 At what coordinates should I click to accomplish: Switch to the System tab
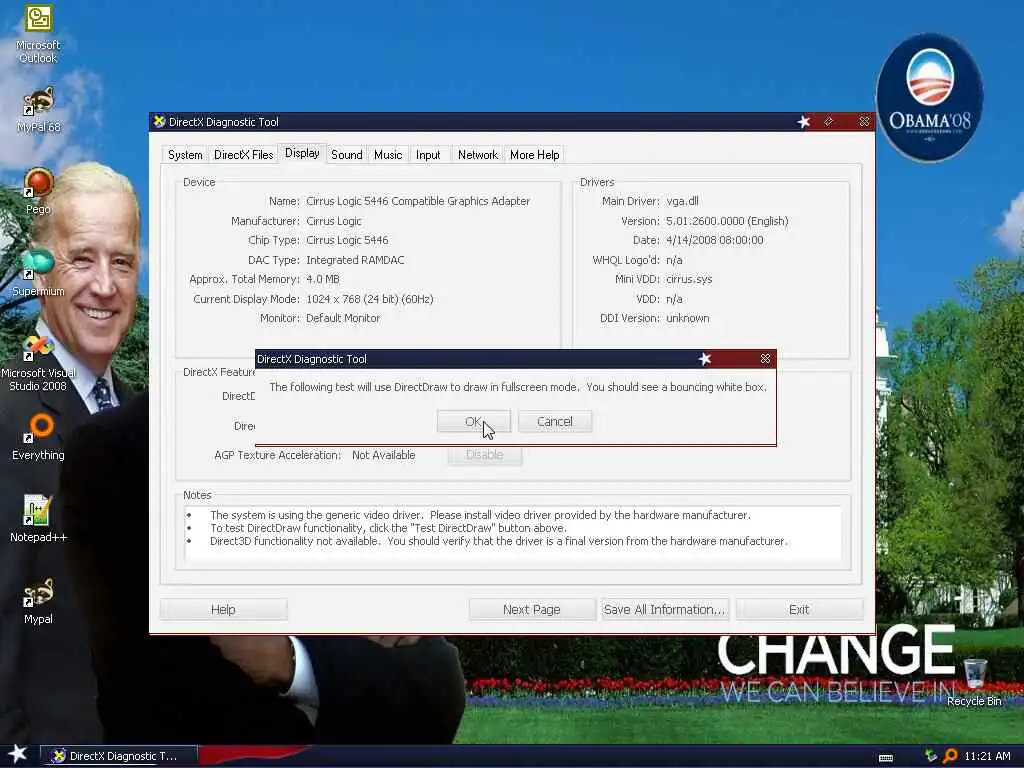[185, 155]
